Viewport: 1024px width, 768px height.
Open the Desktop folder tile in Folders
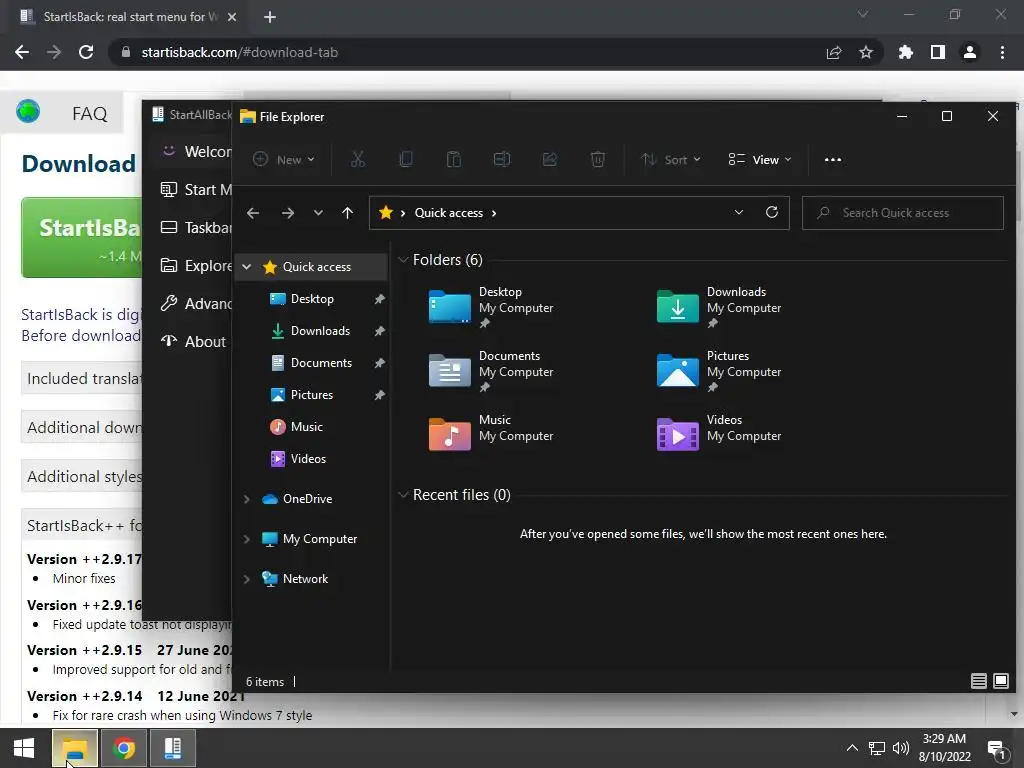coord(492,307)
